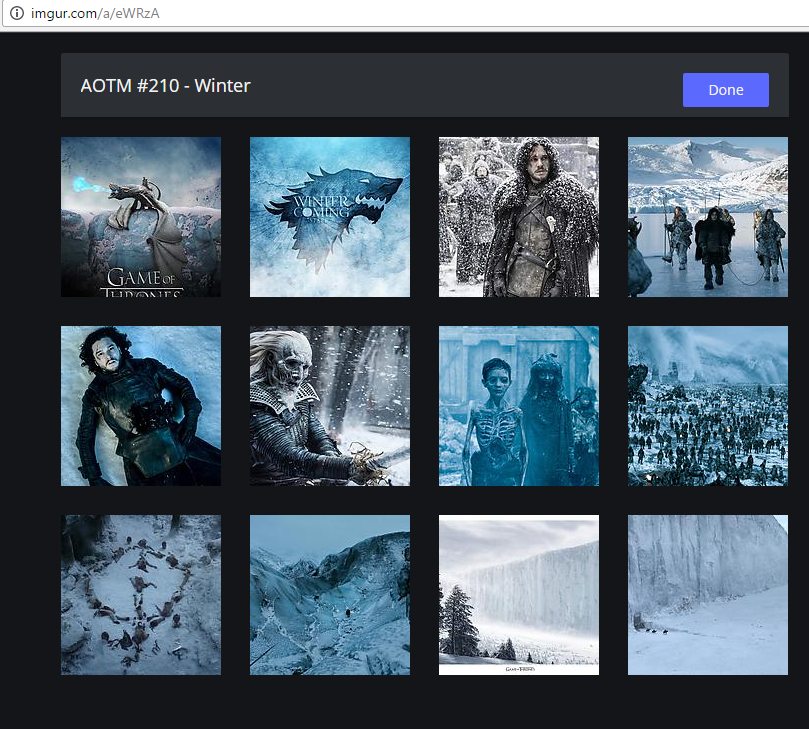Open the White Walker Night King thumbnail

pos(330,406)
